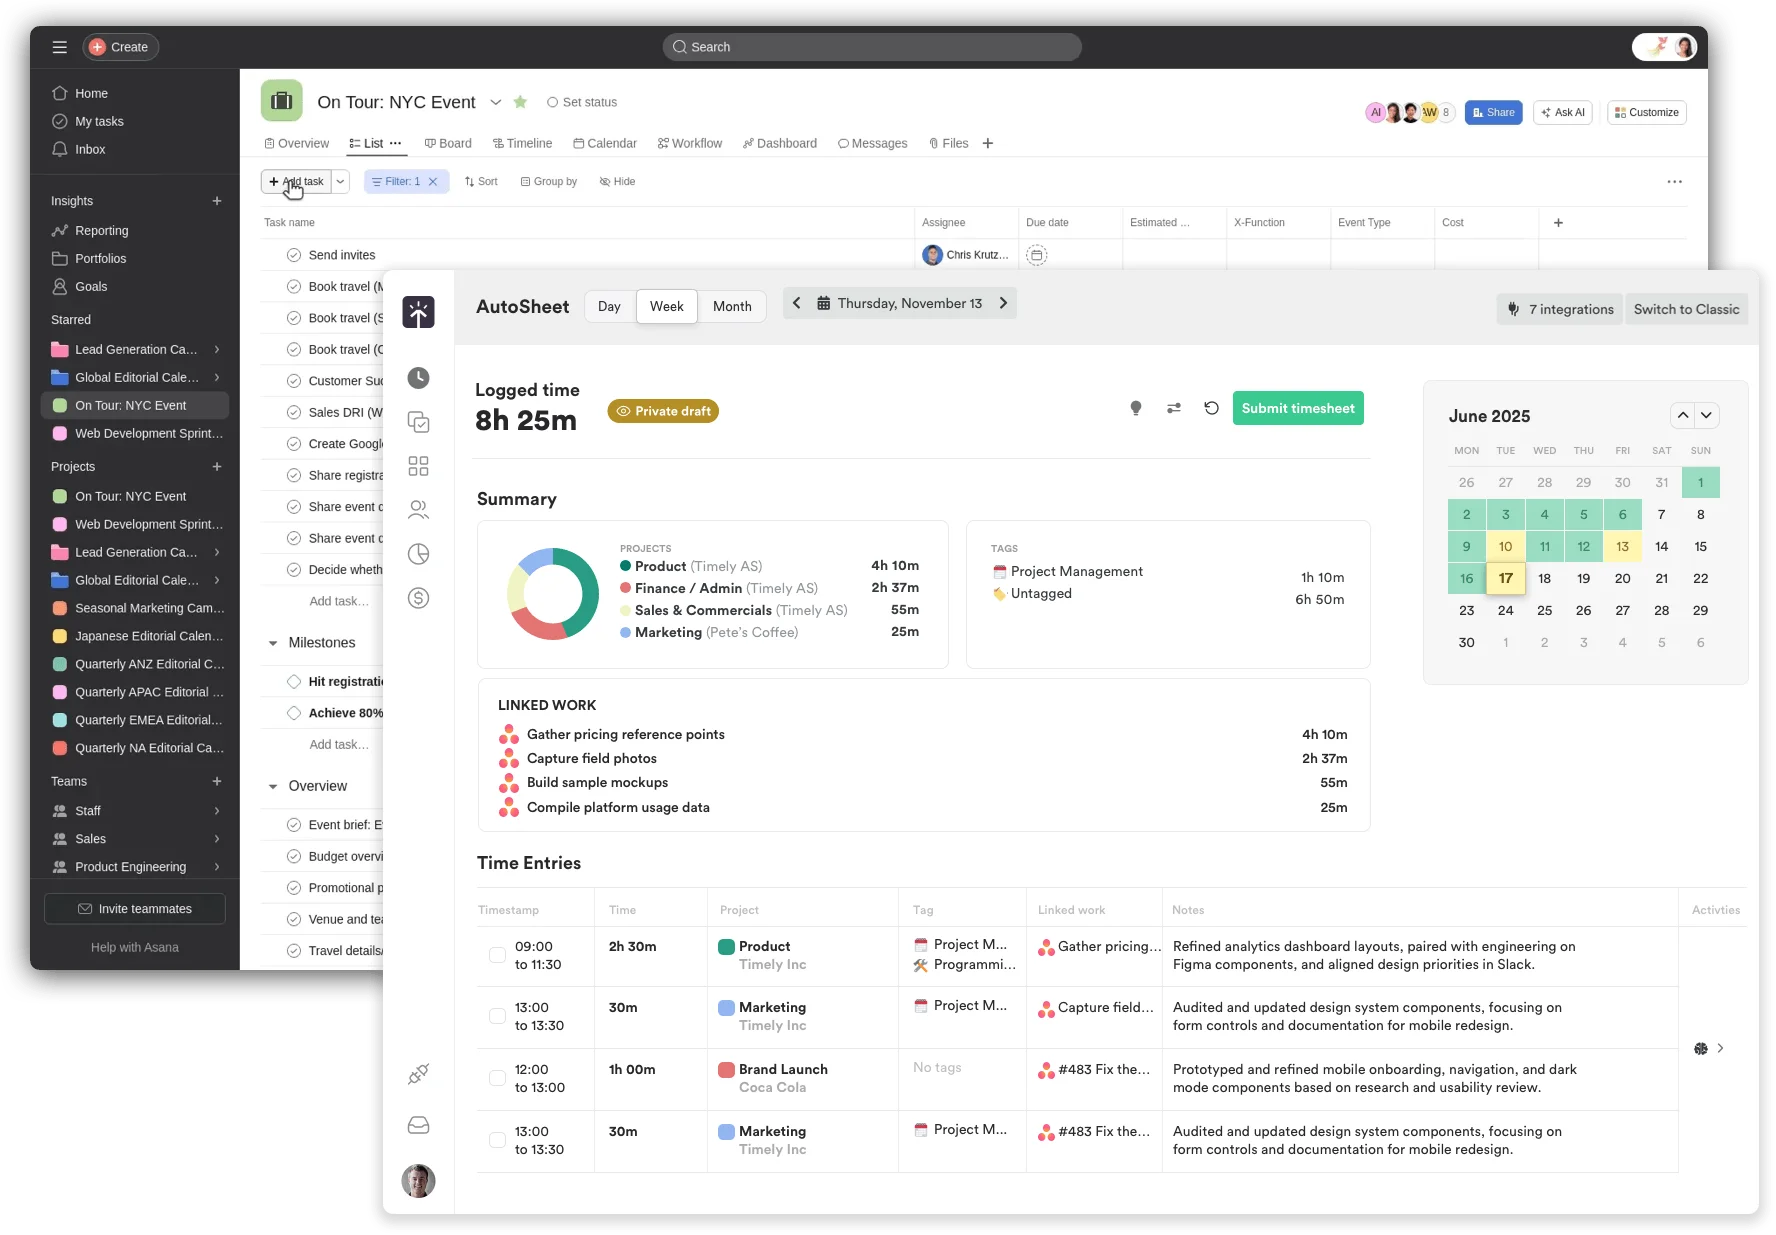Click the Submit timesheet button
The image size is (1776, 1235).
pyautogui.click(x=1298, y=408)
